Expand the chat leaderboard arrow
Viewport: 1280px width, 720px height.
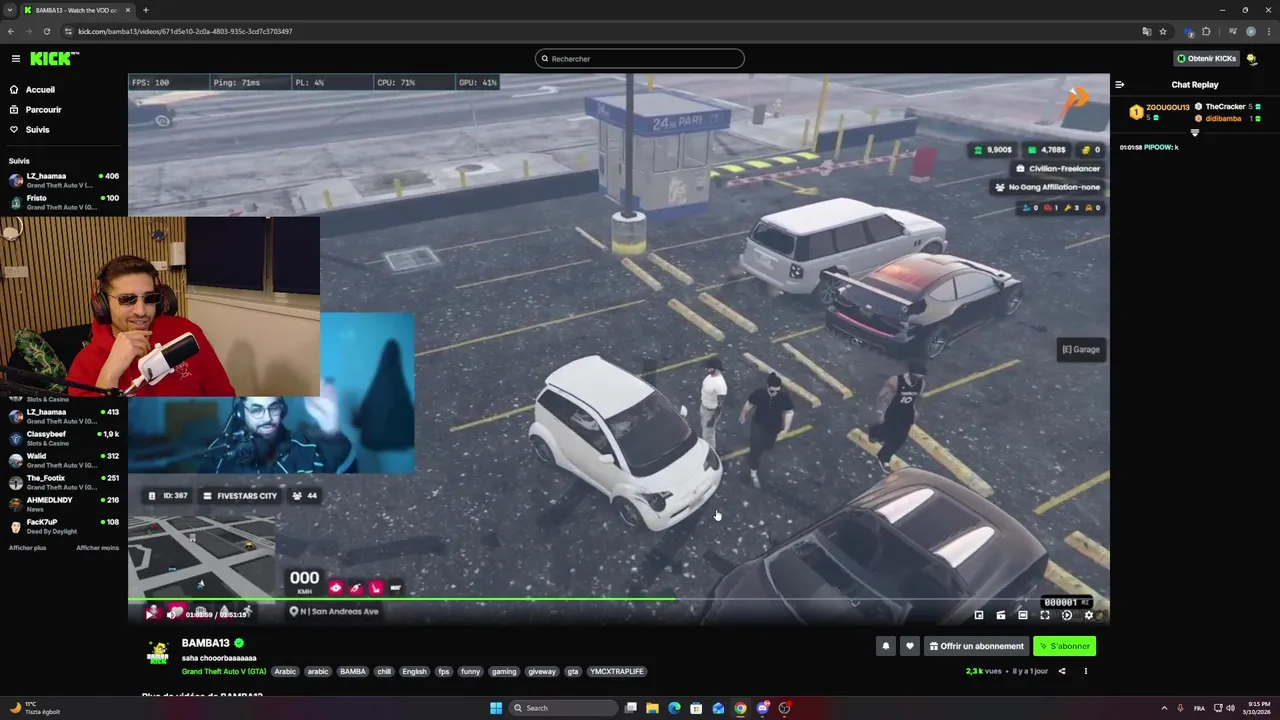point(1194,132)
